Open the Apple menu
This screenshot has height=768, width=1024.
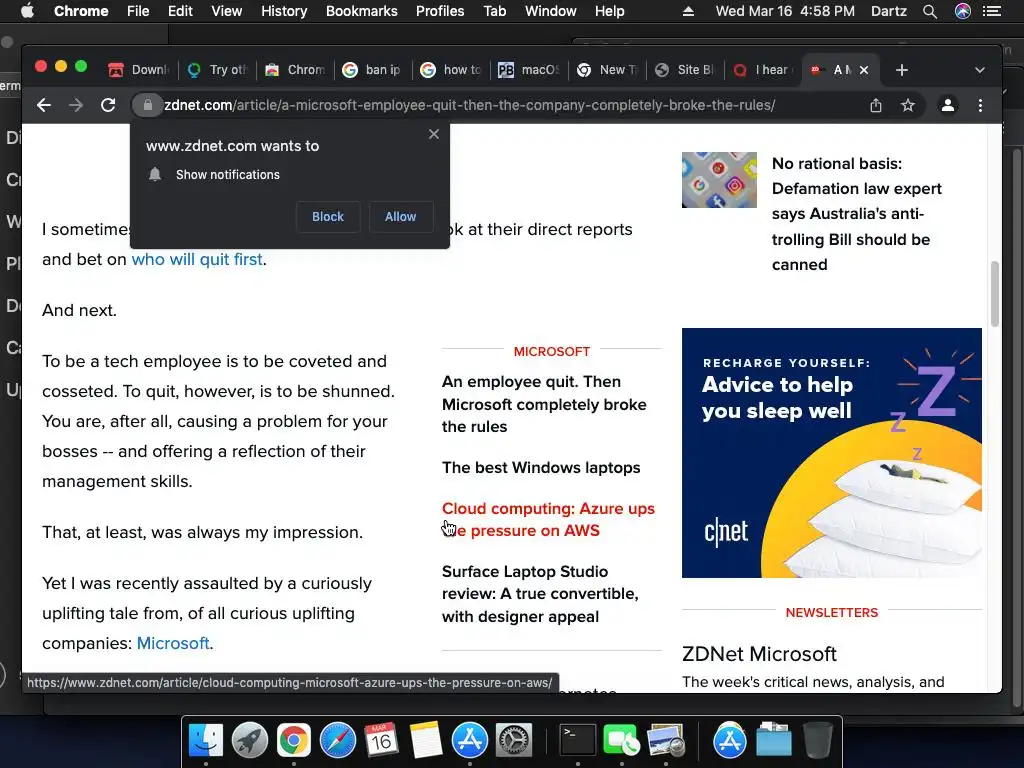tap(27, 11)
